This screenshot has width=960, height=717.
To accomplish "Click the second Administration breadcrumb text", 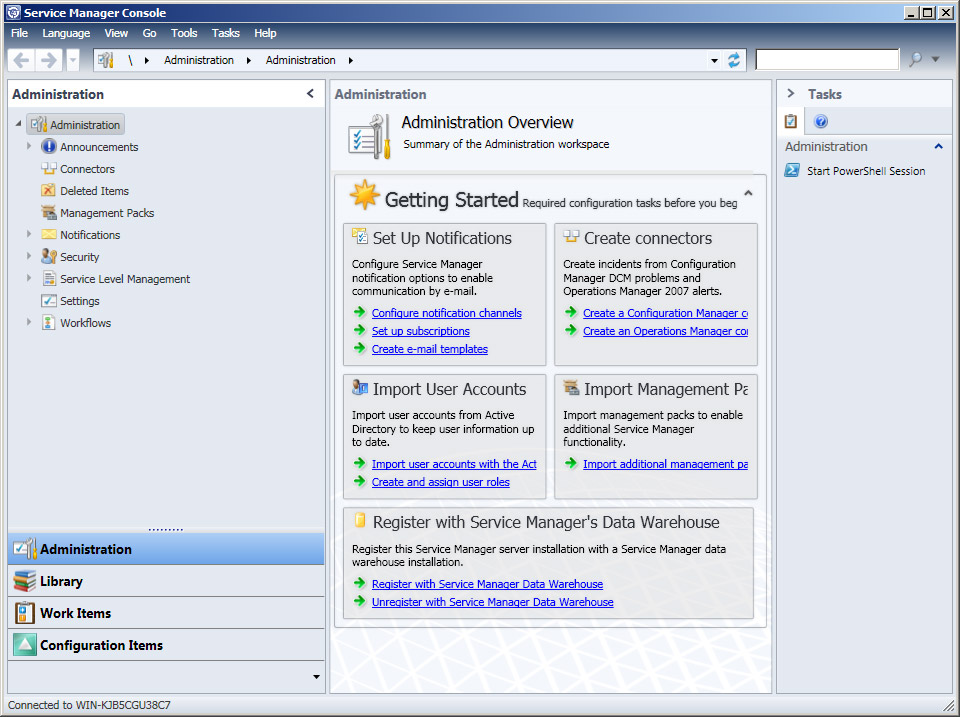I will 301,60.
